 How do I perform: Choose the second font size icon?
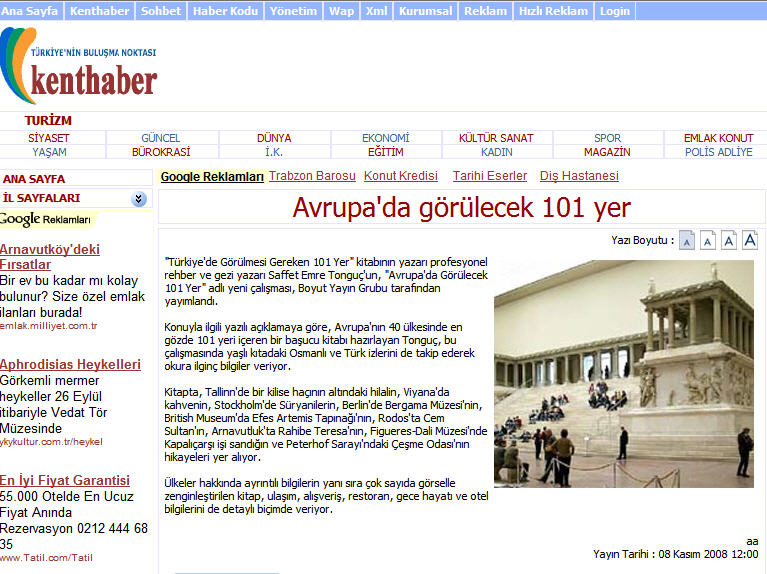pos(707,240)
